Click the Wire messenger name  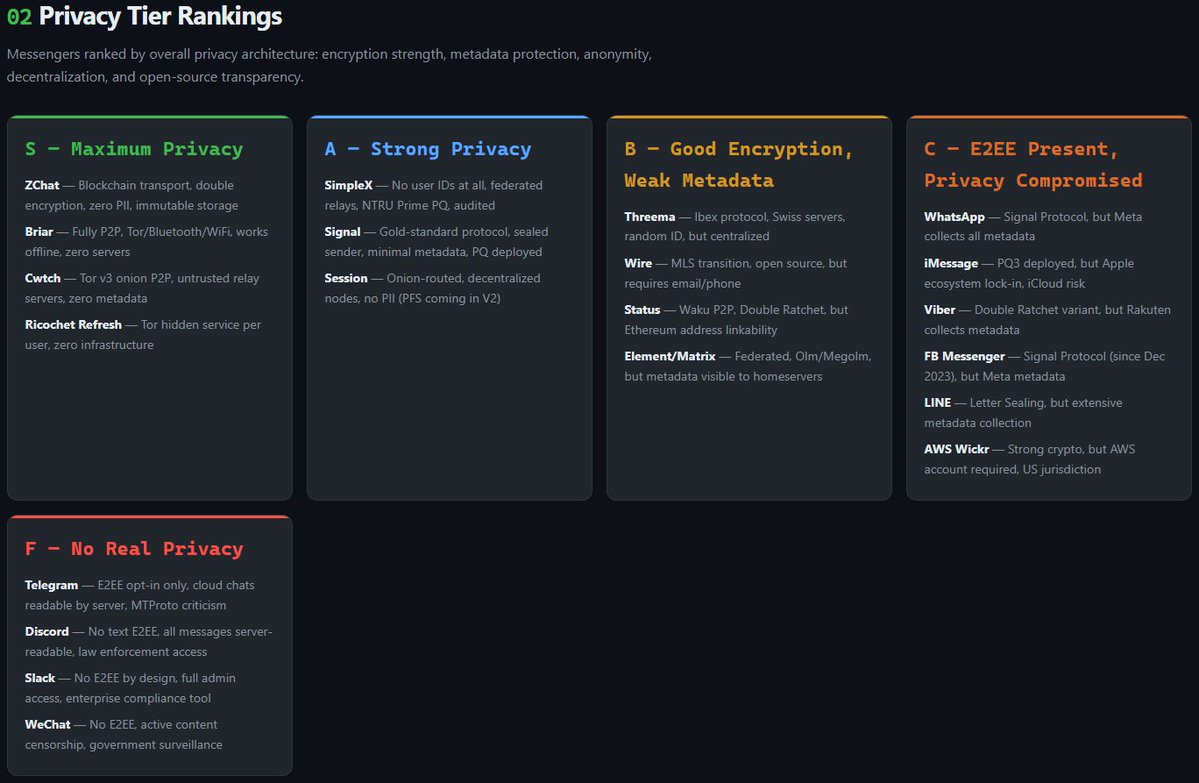[638, 263]
